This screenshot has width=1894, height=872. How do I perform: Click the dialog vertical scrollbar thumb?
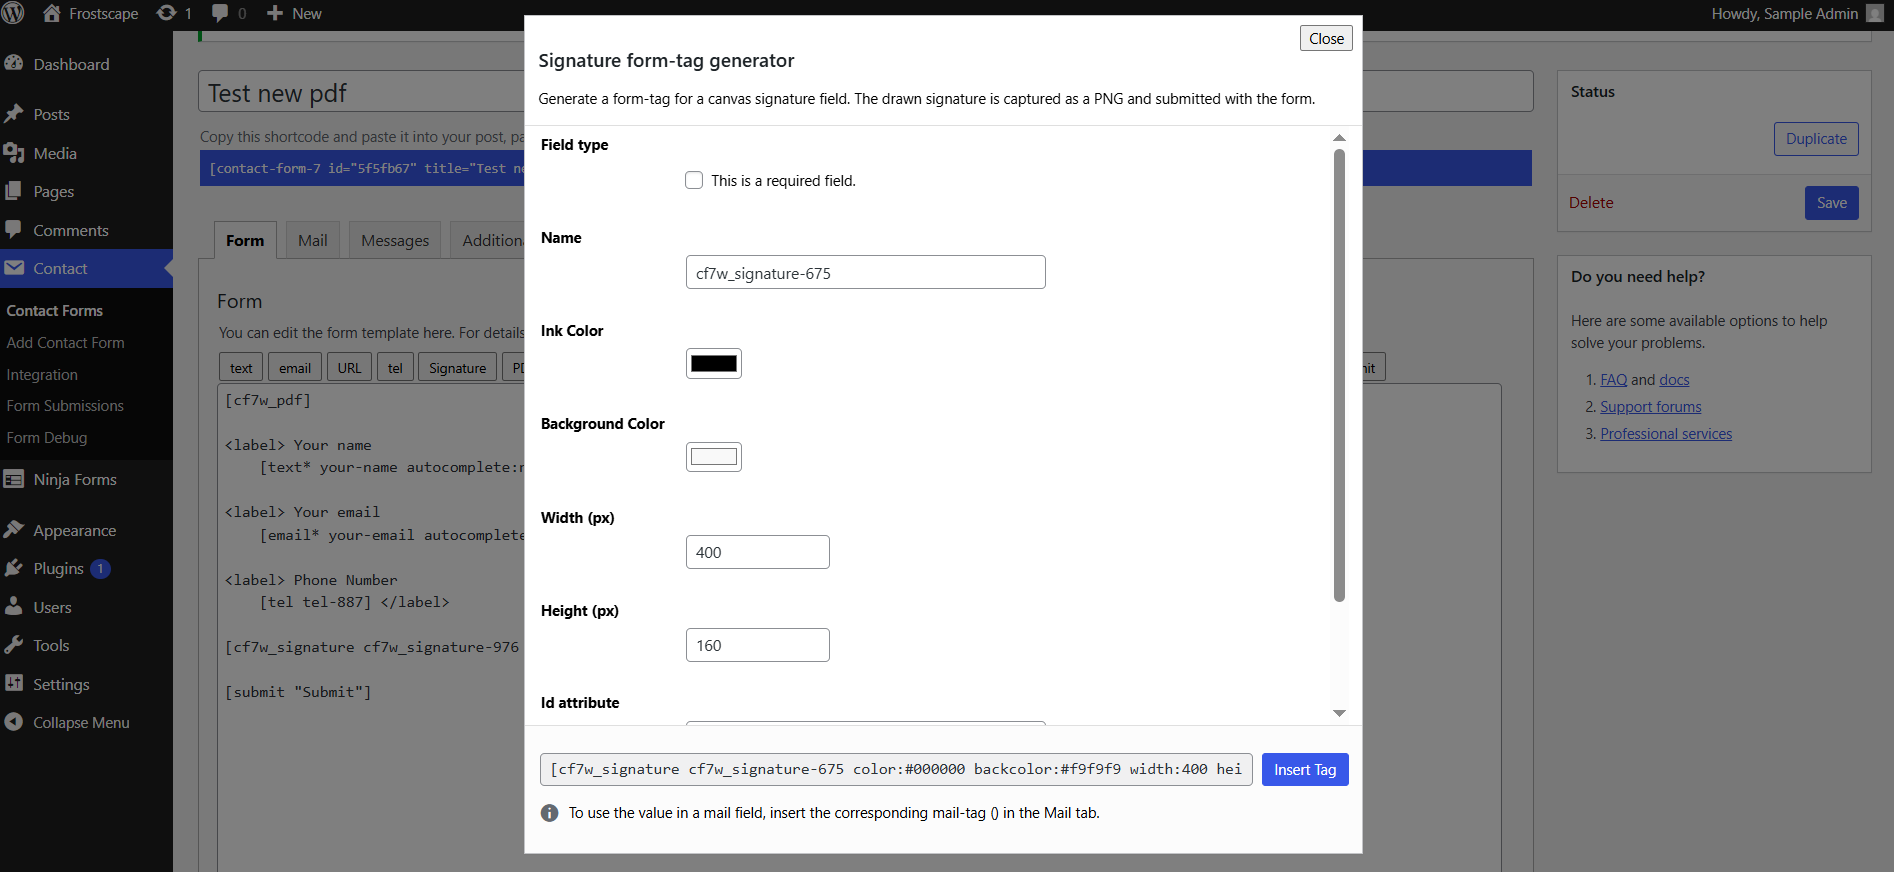pyautogui.click(x=1339, y=375)
